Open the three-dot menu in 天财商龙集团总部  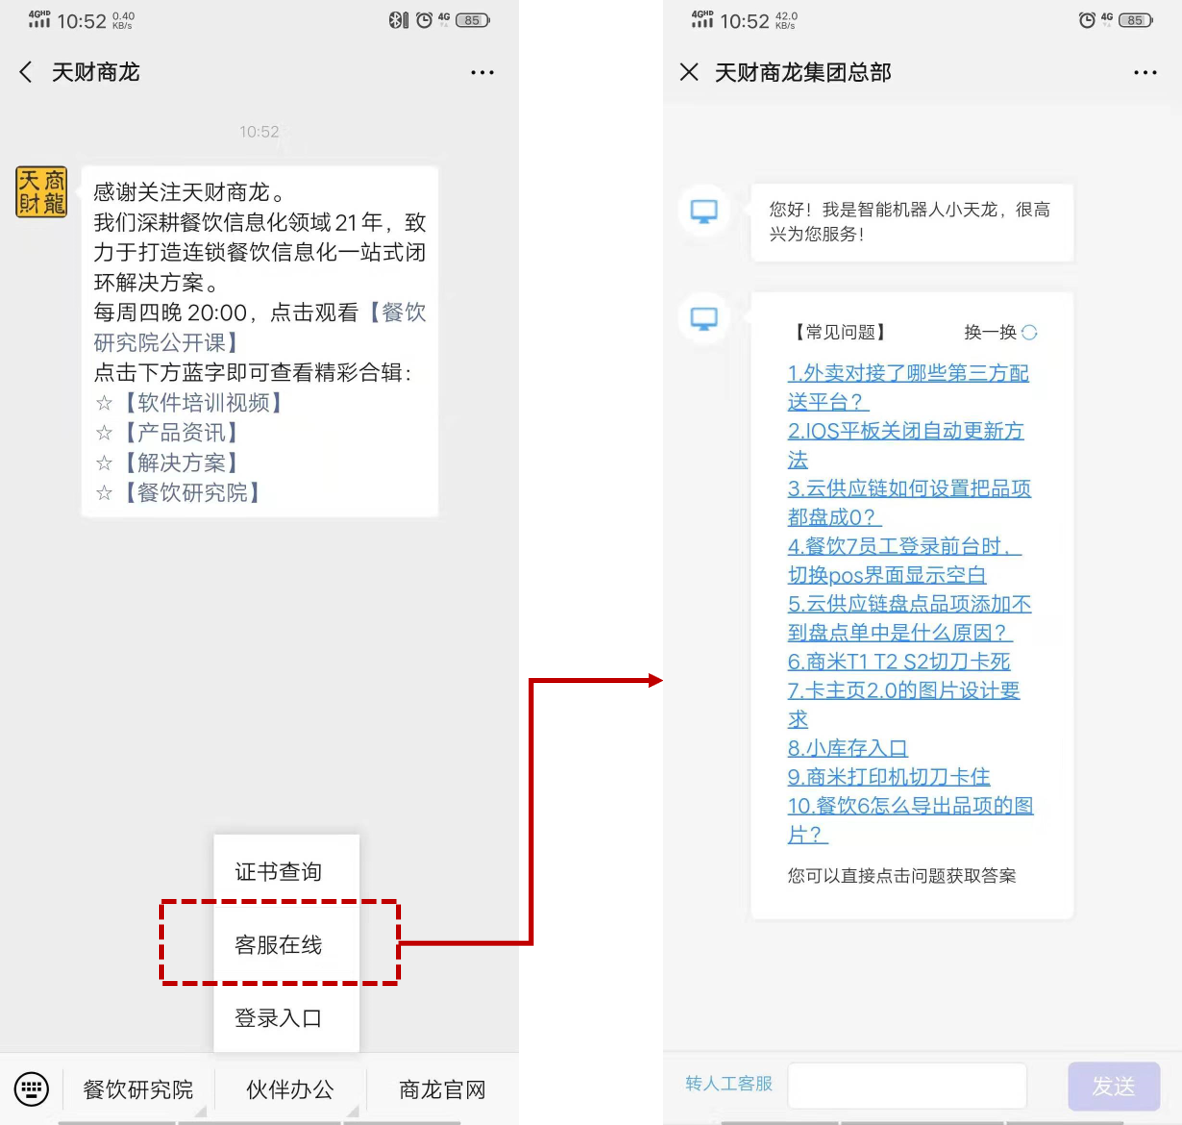(1145, 72)
